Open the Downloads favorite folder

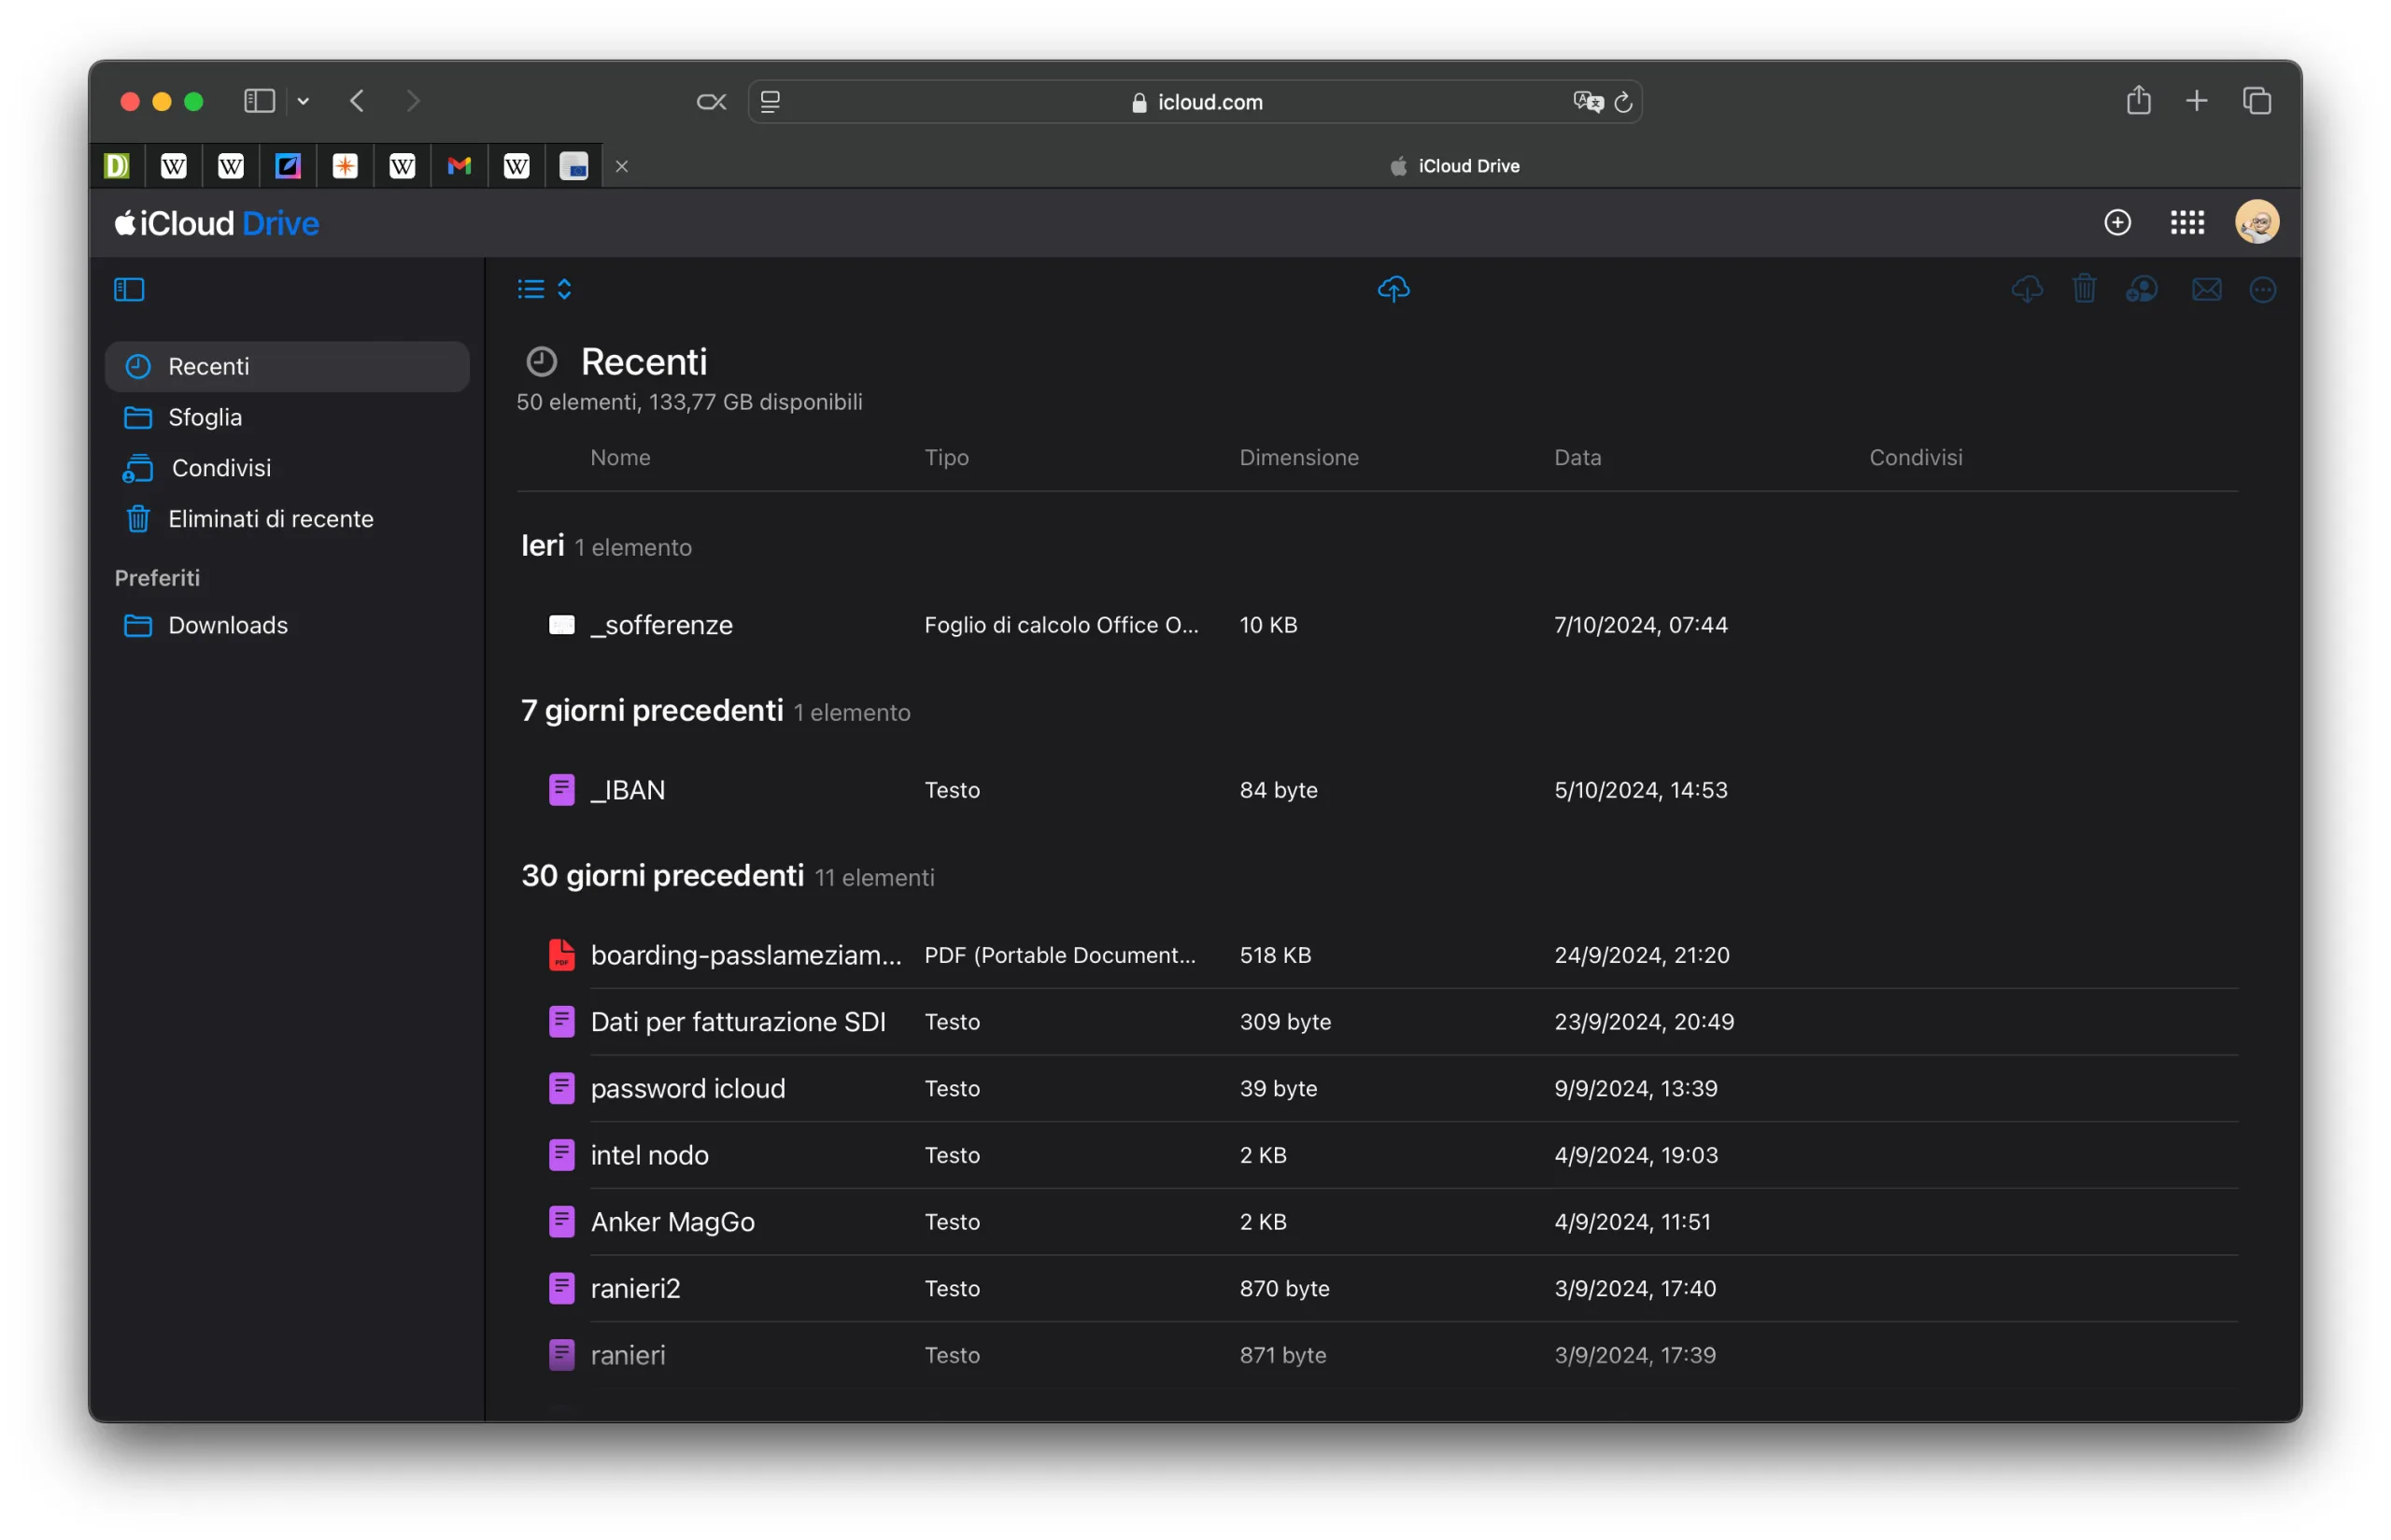pyautogui.click(x=287, y=626)
